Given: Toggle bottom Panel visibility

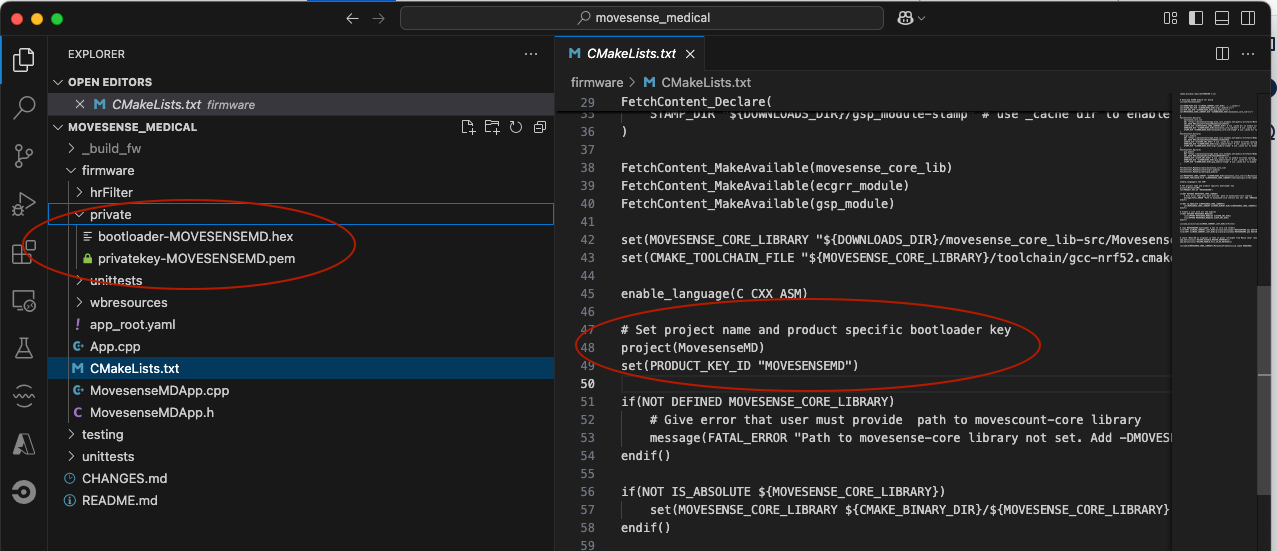Looking at the screenshot, I should point(1224,18).
